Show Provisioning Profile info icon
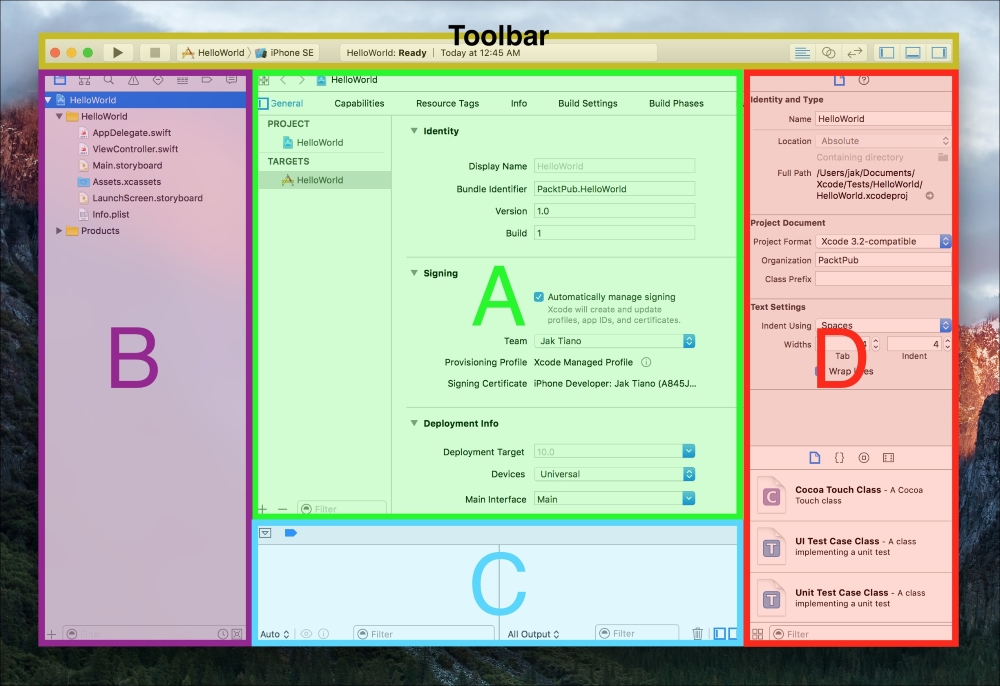The width and height of the screenshot is (1000, 686). pos(646,362)
